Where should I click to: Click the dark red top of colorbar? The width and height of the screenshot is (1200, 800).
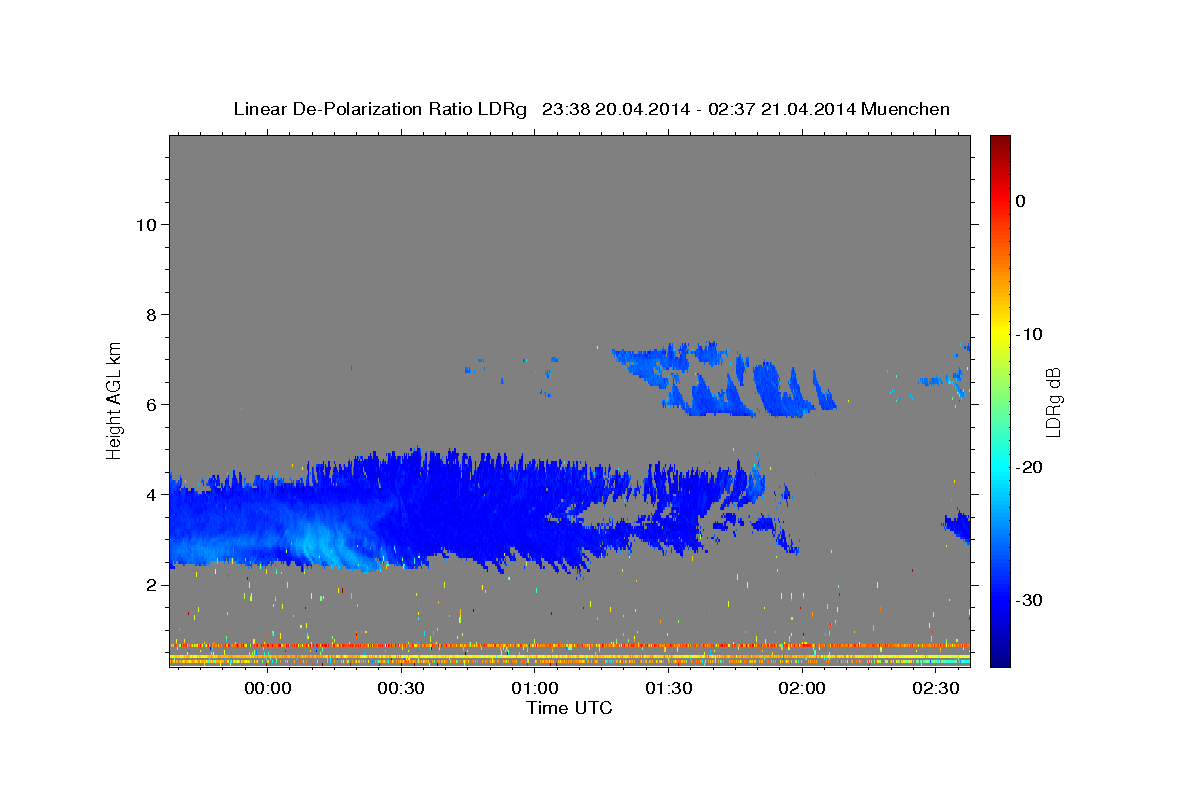point(999,143)
